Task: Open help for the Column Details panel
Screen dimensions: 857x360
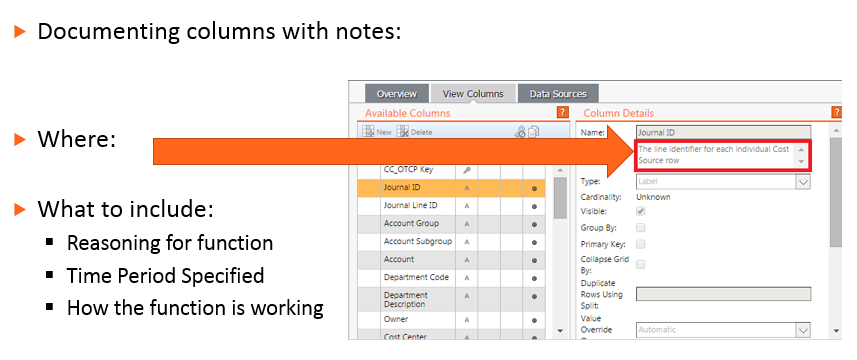Action: (x=836, y=113)
